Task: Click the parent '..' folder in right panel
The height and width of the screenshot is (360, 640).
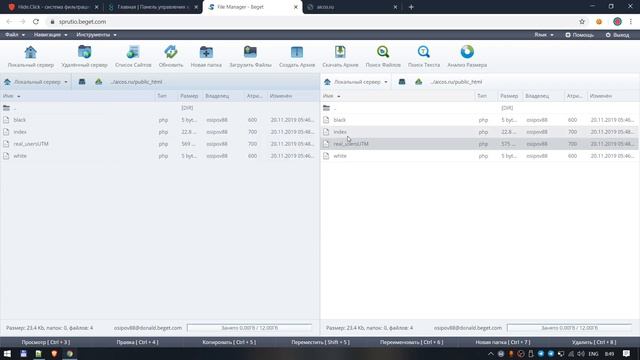Action: [x=480, y=108]
